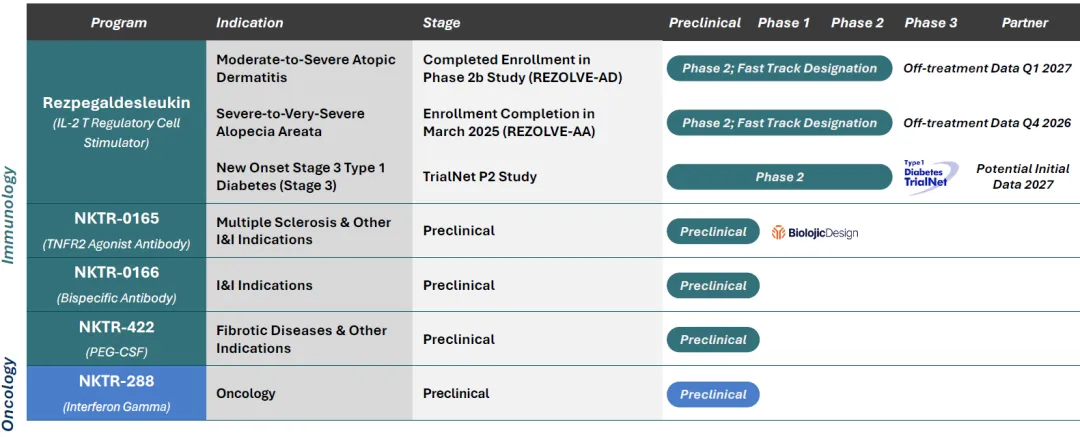Select the Rezpegaldesleukin program cell

pos(116,121)
